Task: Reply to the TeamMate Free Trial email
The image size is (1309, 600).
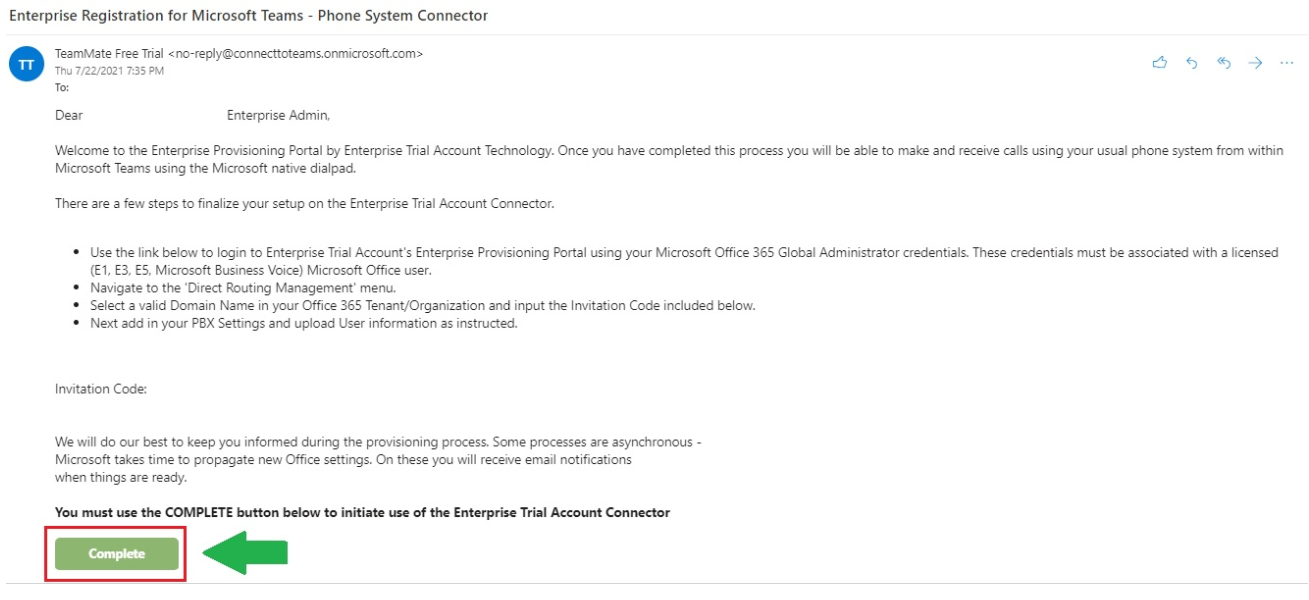Action: pos(1192,63)
